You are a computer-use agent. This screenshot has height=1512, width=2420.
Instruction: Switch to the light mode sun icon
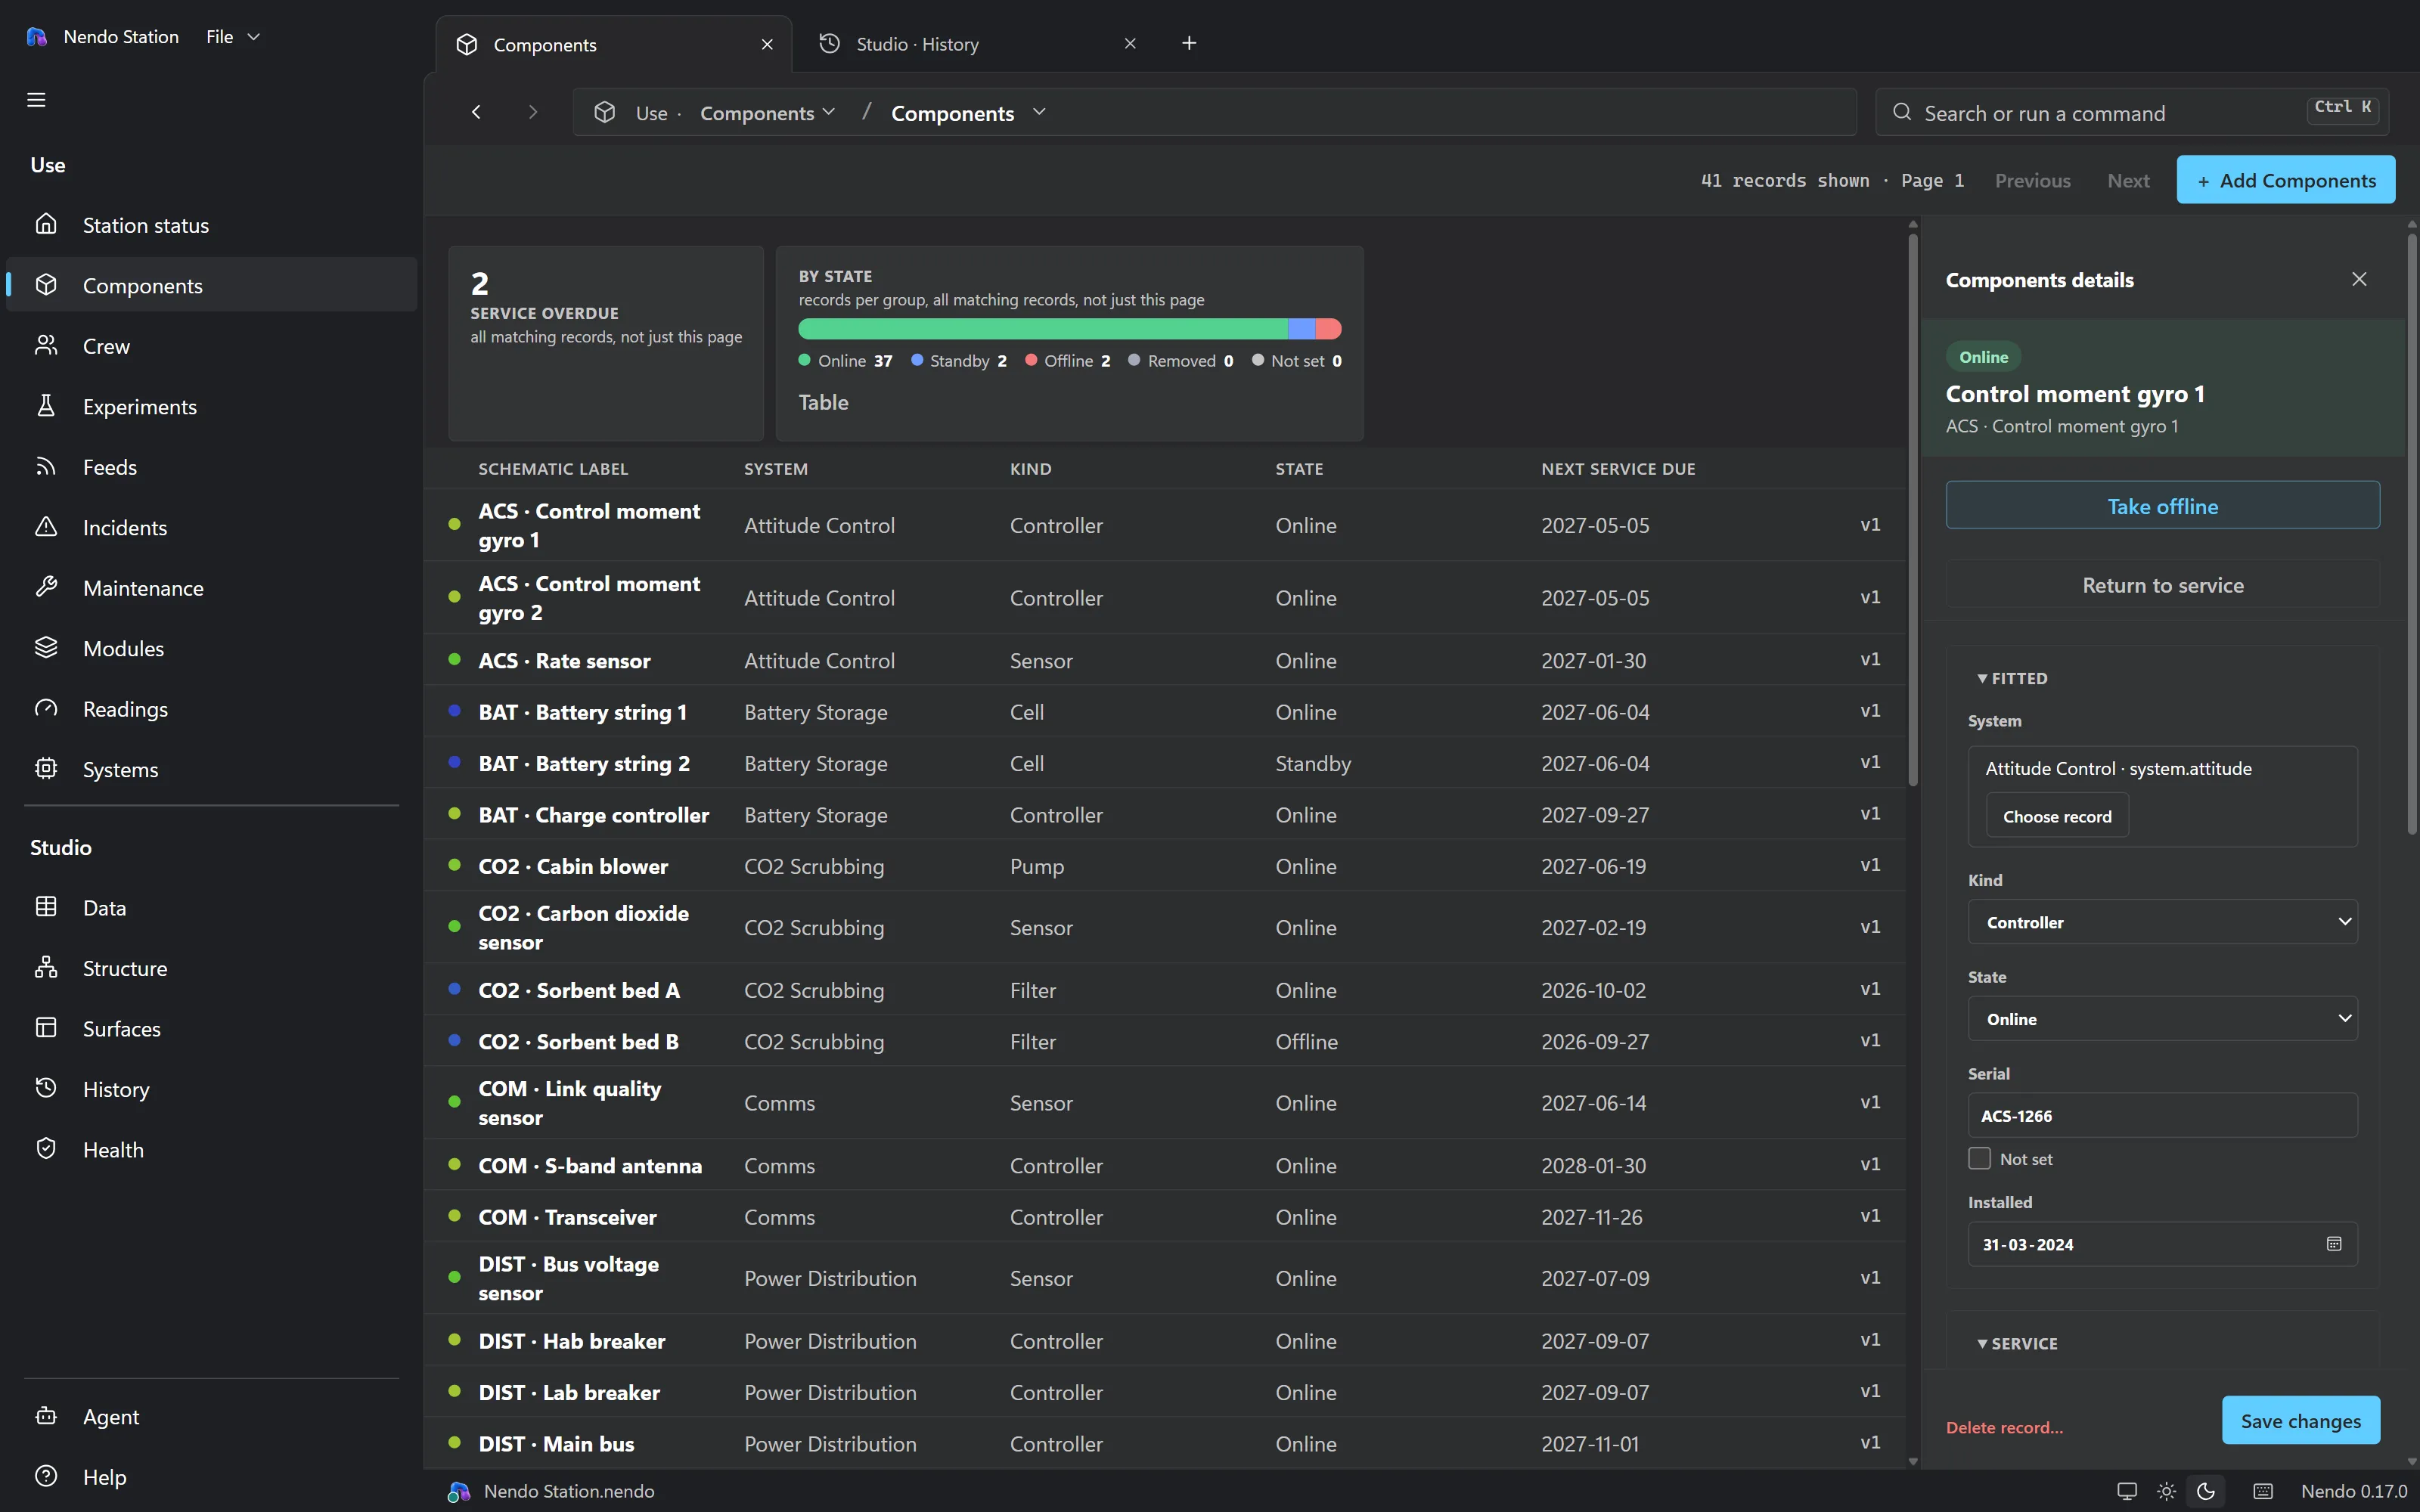coord(2166,1491)
